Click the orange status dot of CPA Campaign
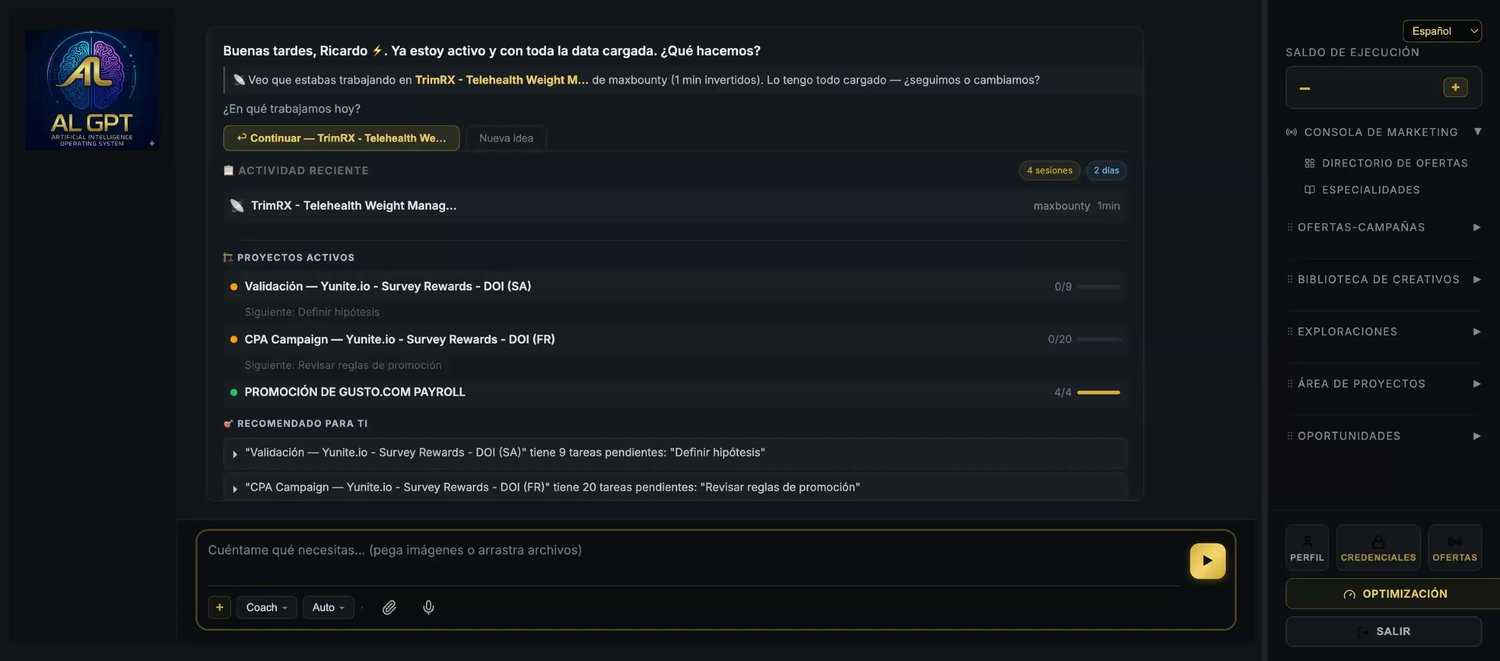Image resolution: width=1500 pixels, height=661 pixels. [234, 340]
